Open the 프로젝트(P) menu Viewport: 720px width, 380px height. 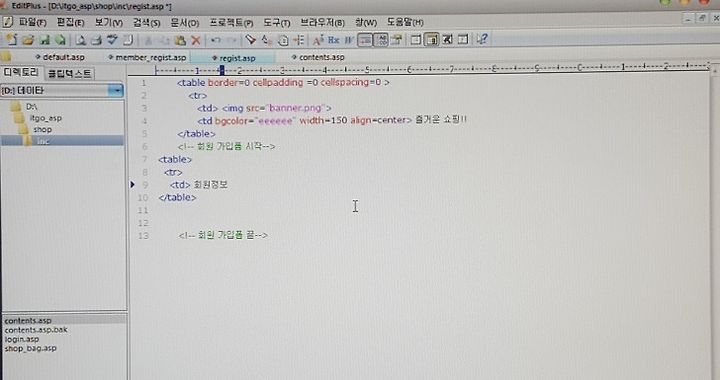(231, 22)
